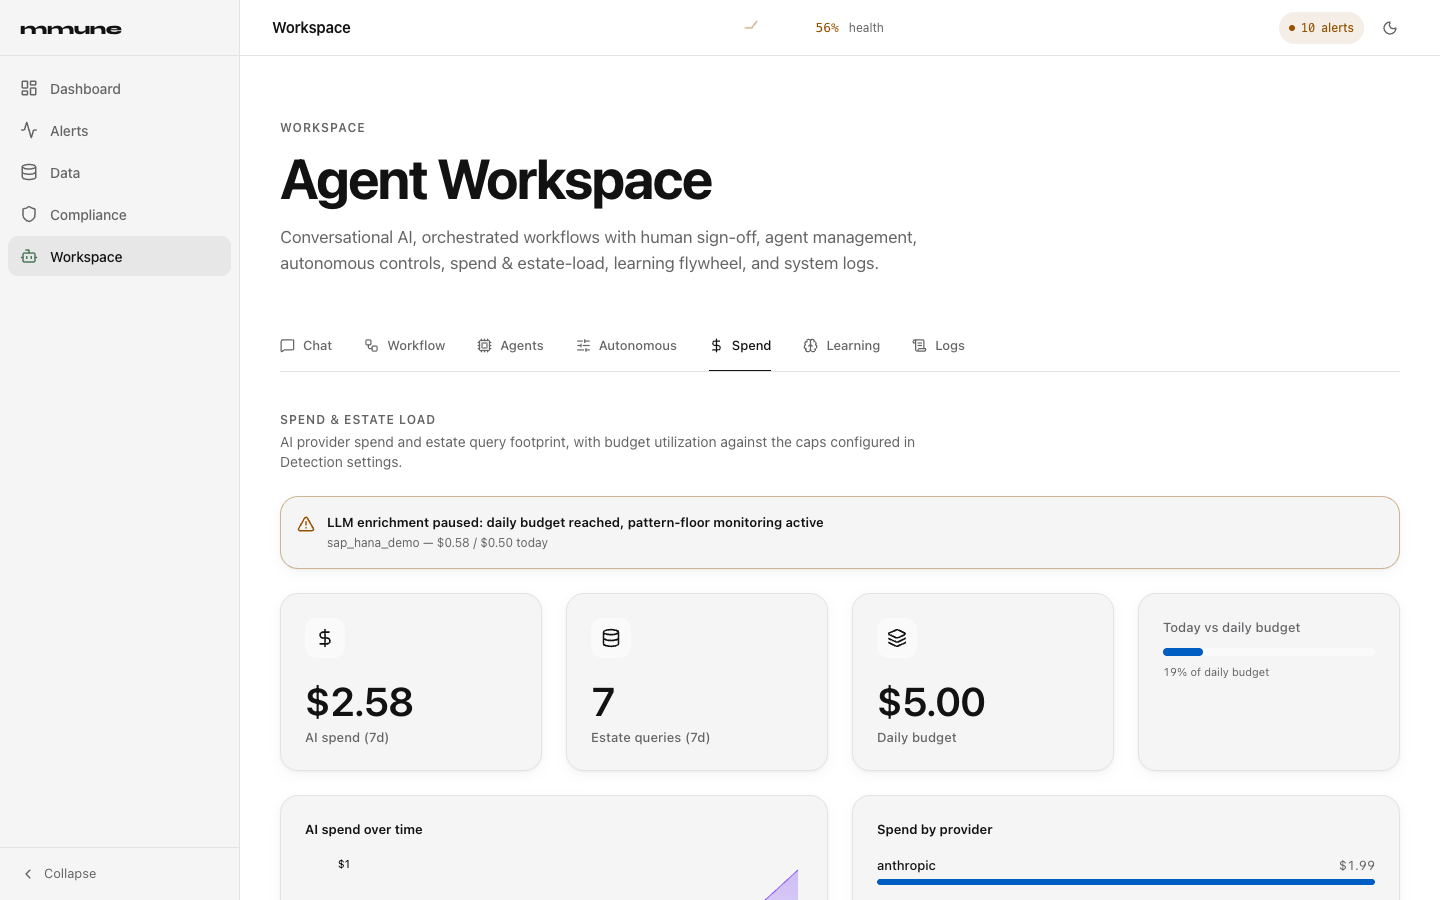Screen dimensions: 1440x900
Task: Switch to the Workflow tab
Action: [405, 346]
